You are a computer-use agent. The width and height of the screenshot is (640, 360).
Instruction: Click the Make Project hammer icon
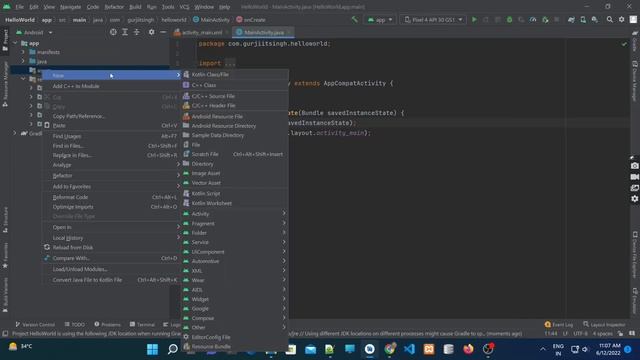(x=355, y=19)
